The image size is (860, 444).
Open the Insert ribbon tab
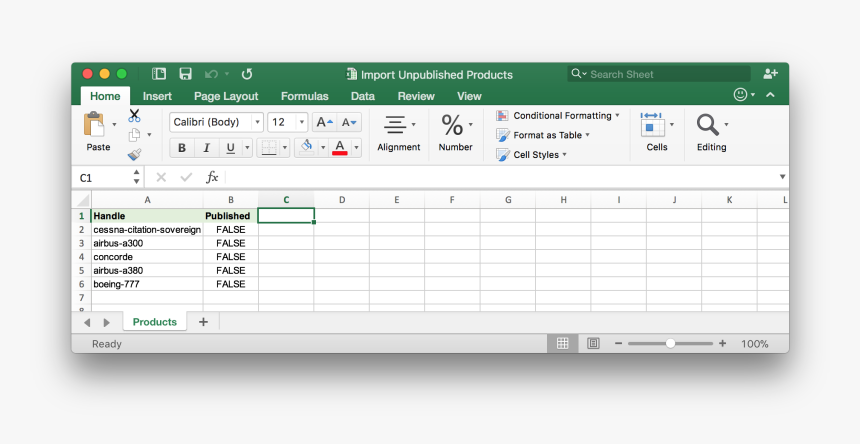coord(157,96)
